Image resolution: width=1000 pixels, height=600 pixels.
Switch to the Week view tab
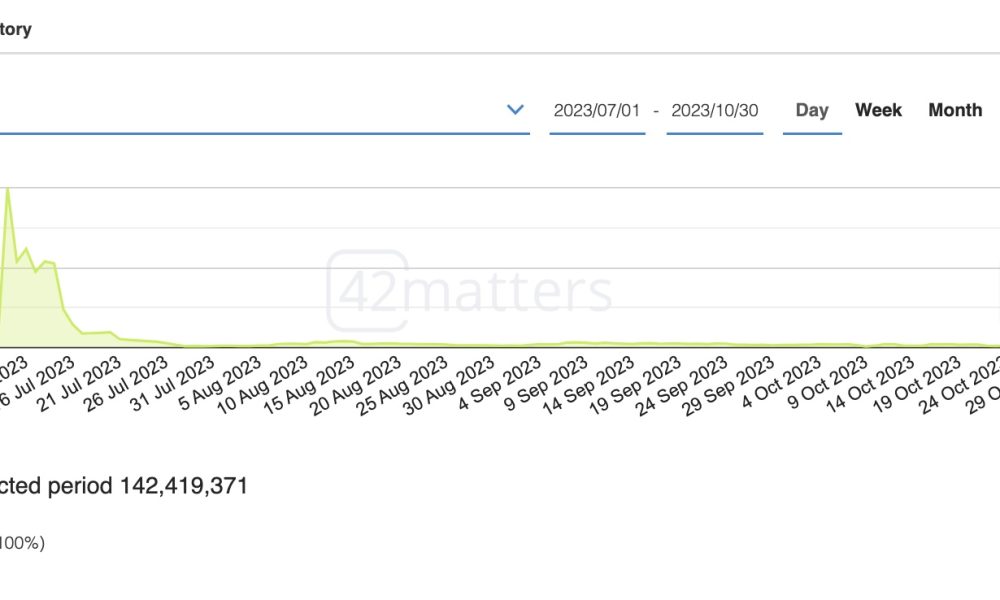pos(878,110)
